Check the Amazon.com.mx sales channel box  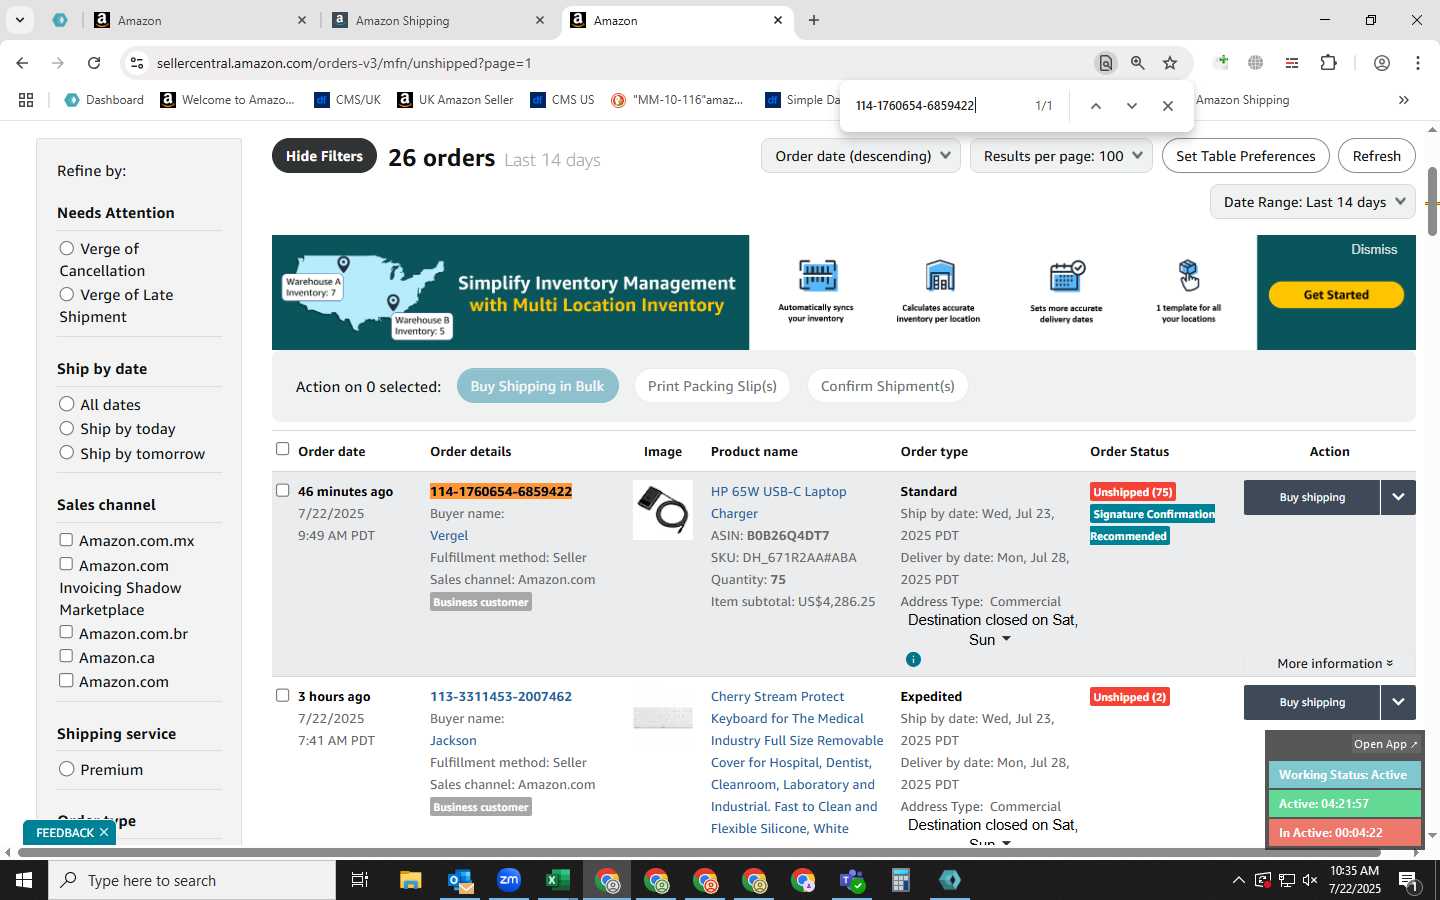[66, 540]
